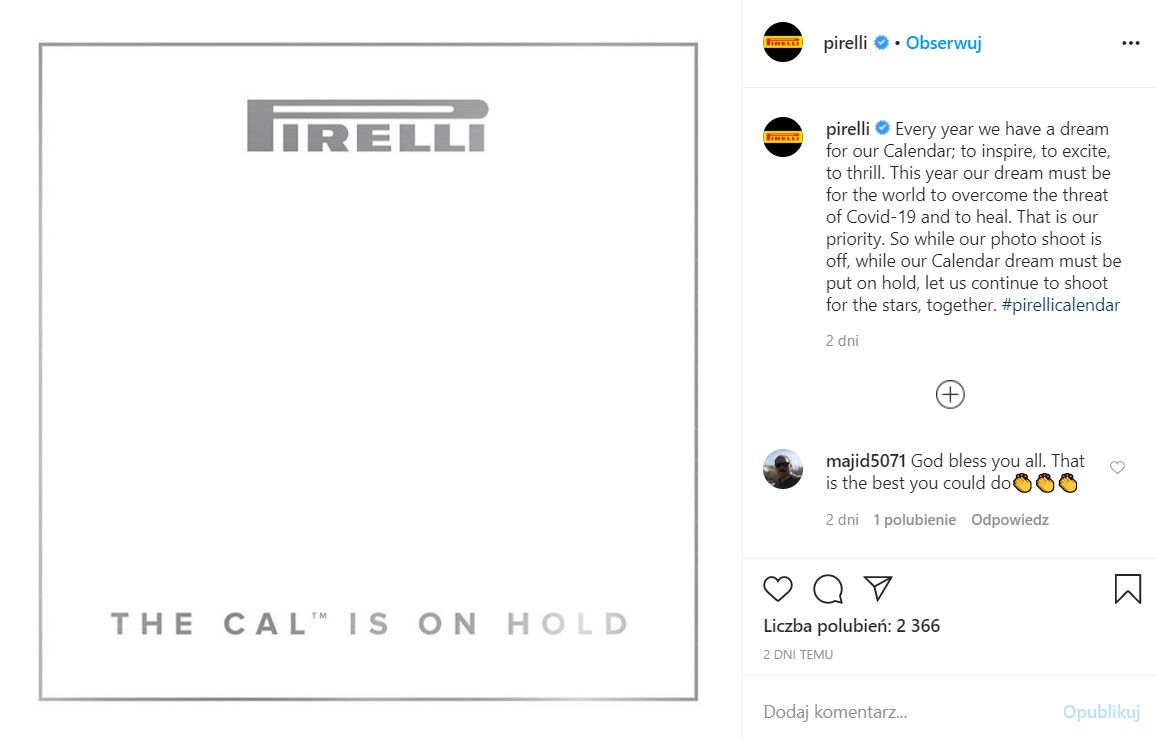
Task: Open comments via speech bubble icon
Action: pos(828,589)
